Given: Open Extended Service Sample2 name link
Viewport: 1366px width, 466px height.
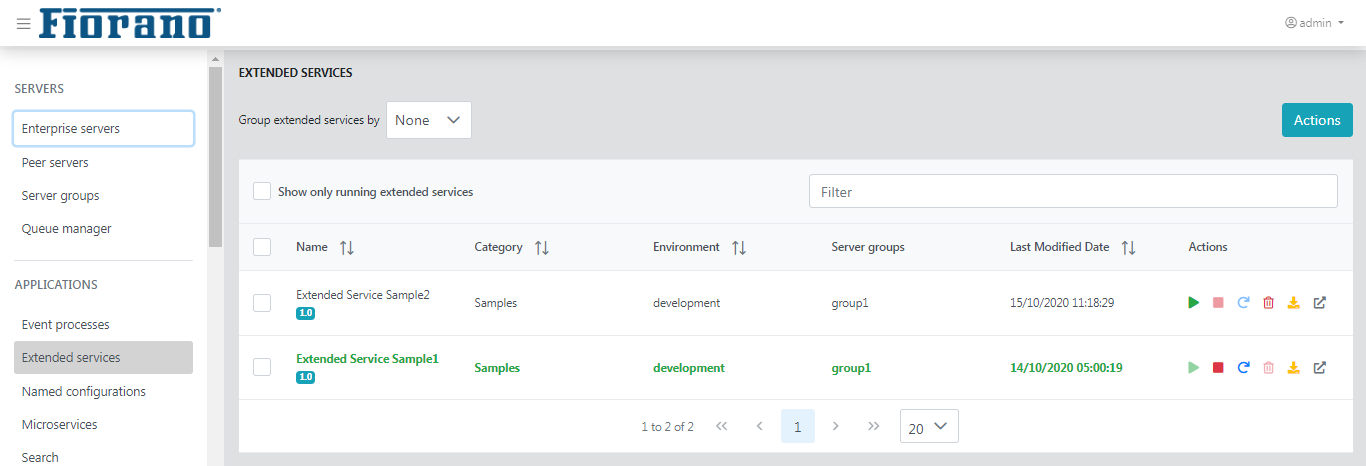Looking at the screenshot, I should (363, 294).
